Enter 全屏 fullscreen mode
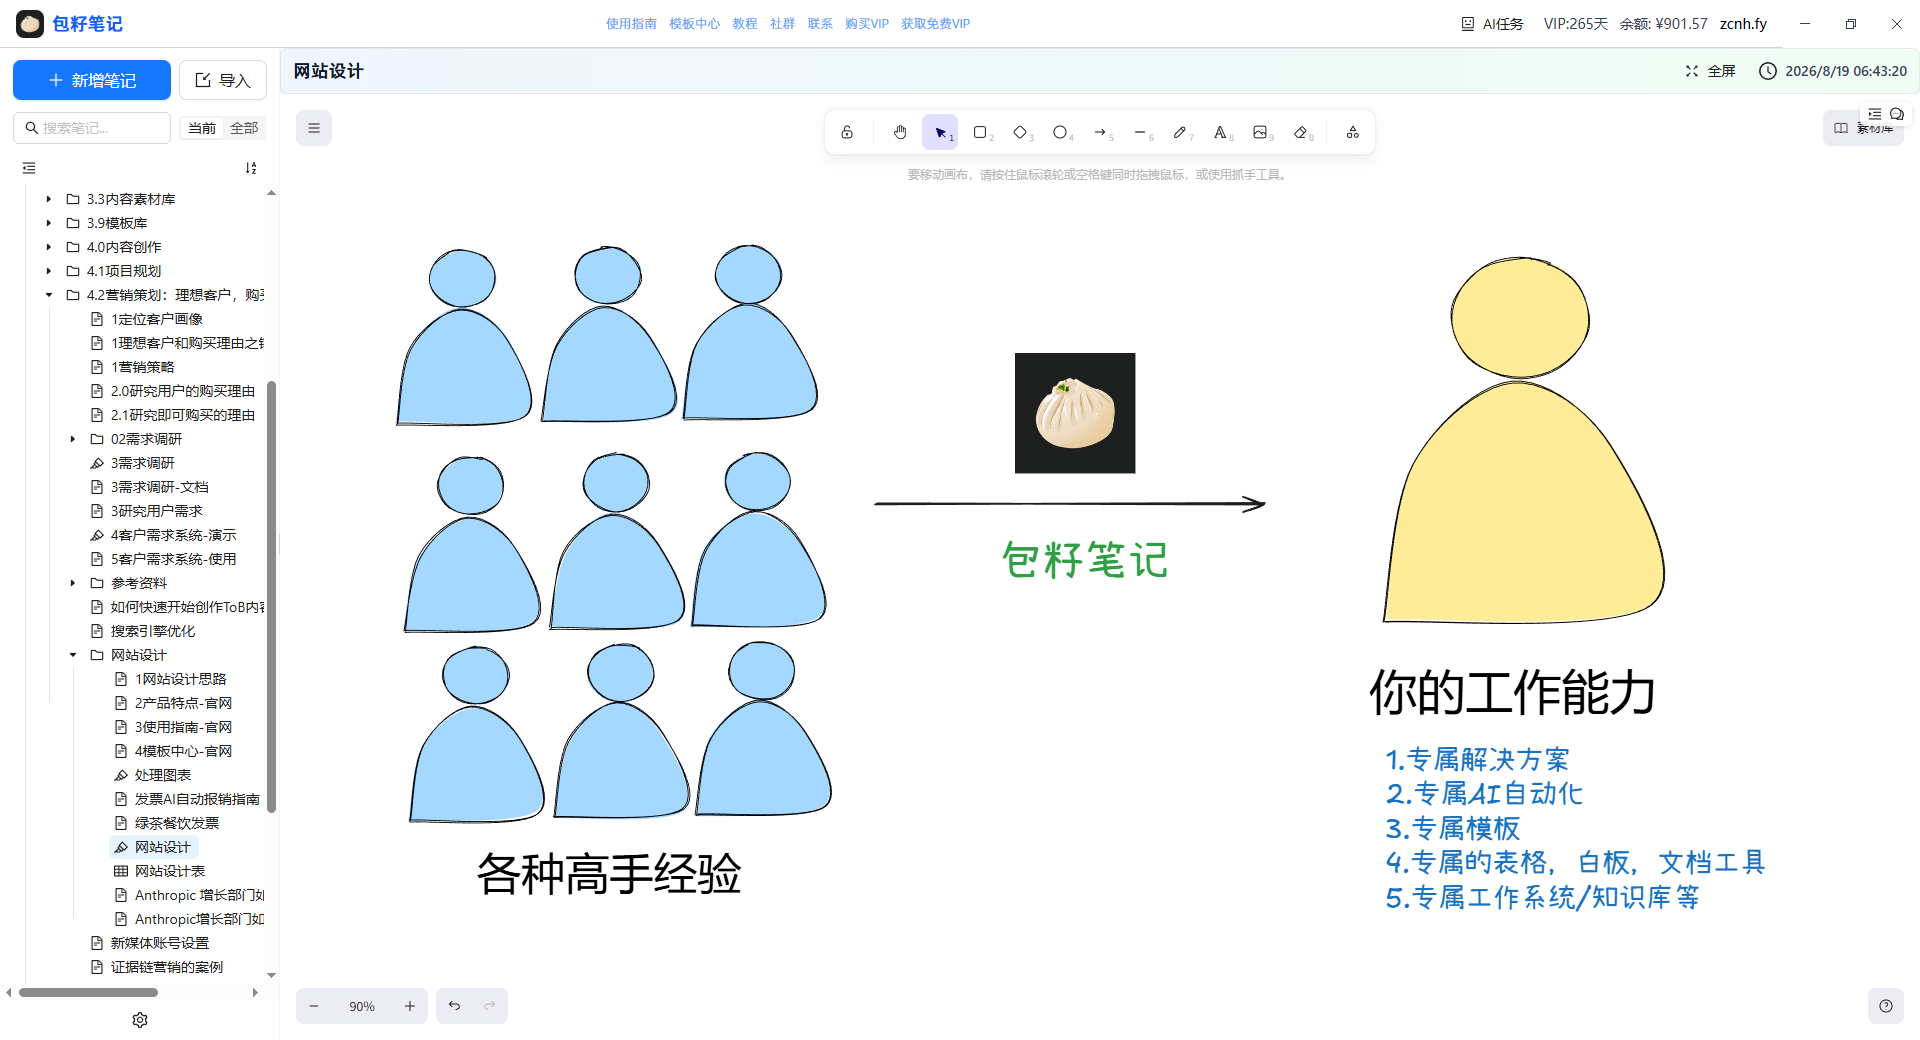 1711,71
